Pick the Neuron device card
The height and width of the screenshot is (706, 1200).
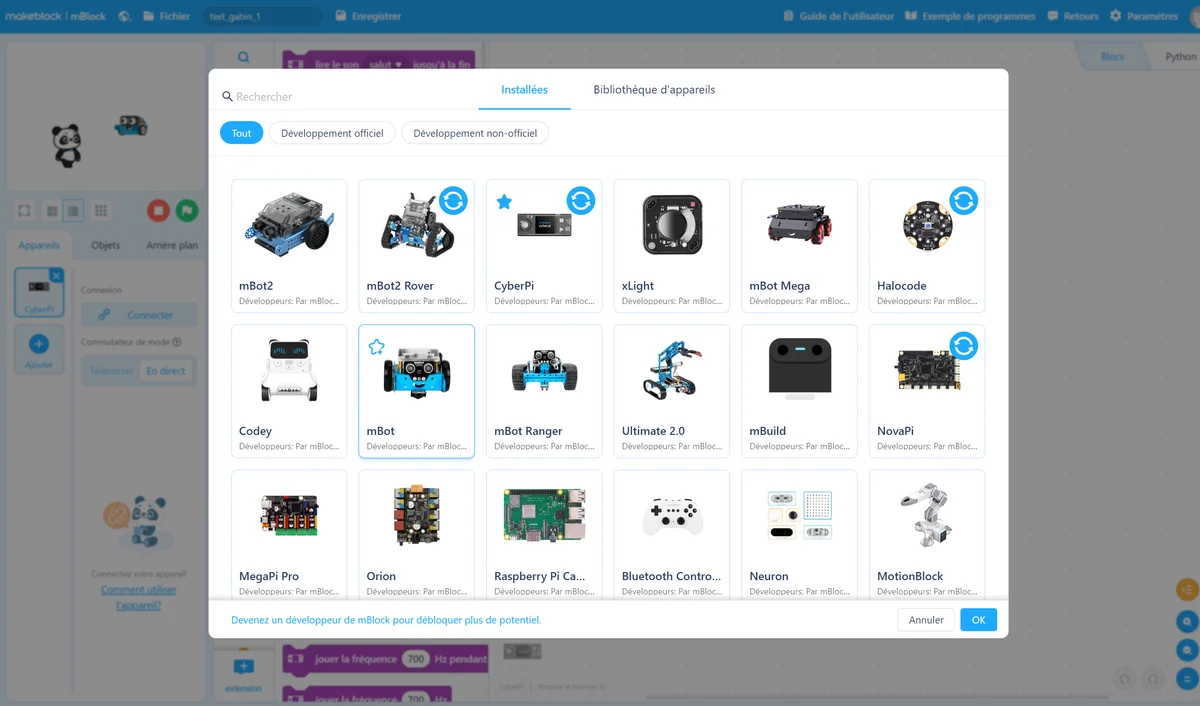tap(799, 534)
